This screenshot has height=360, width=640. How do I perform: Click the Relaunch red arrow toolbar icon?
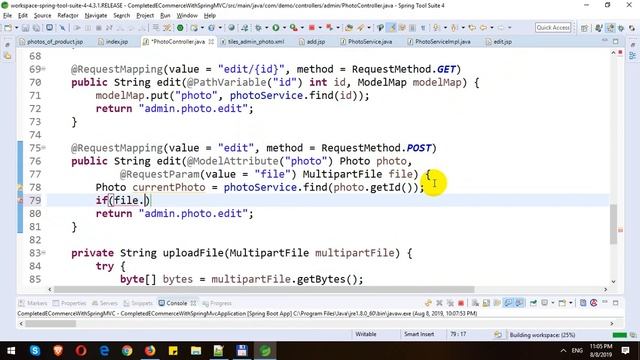click(329, 28)
